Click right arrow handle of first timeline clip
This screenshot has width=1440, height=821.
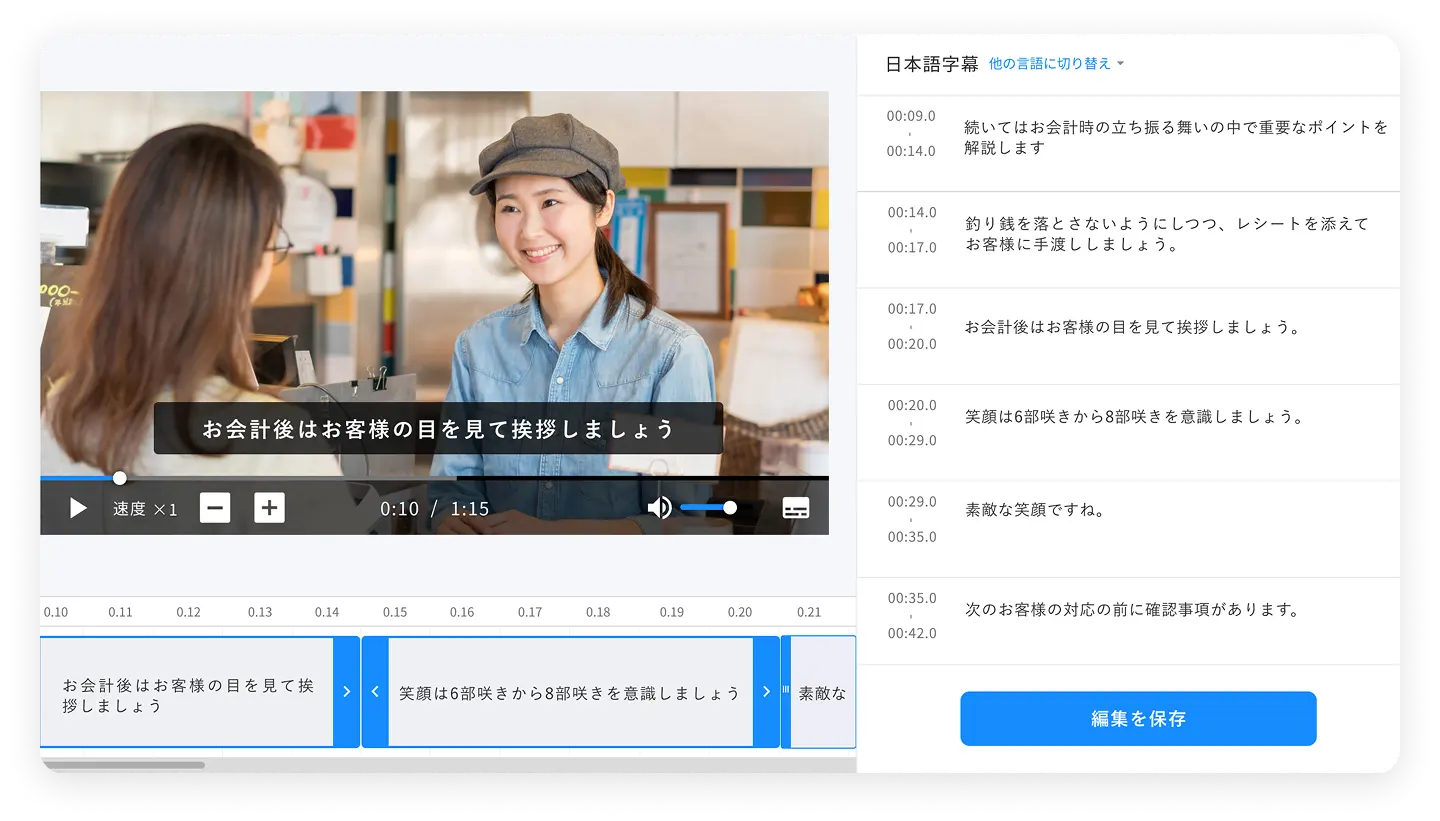pyautogui.click(x=346, y=692)
